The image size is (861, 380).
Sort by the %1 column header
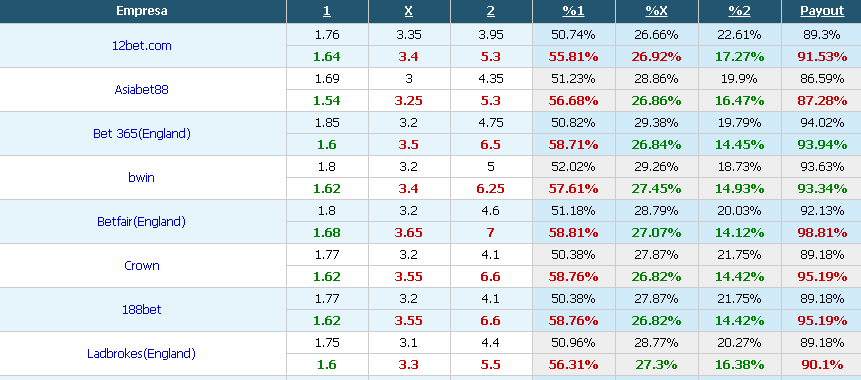(573, 11)
